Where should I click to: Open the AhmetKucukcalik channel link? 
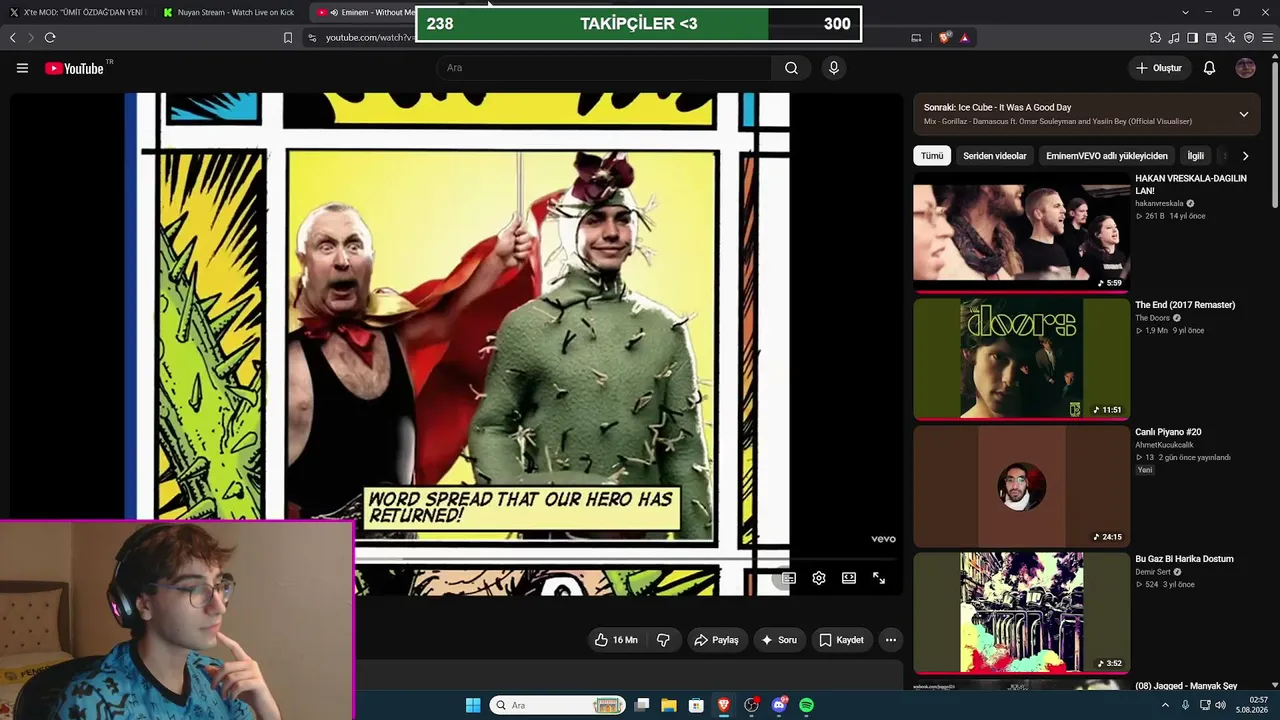(1166, 445)
